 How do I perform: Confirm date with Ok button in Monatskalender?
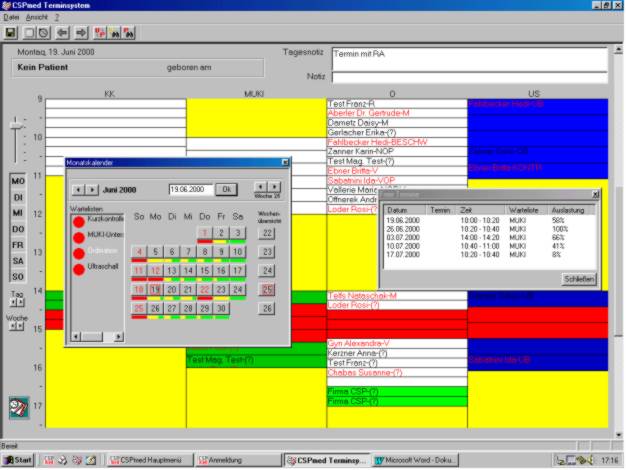click(226, 189)
